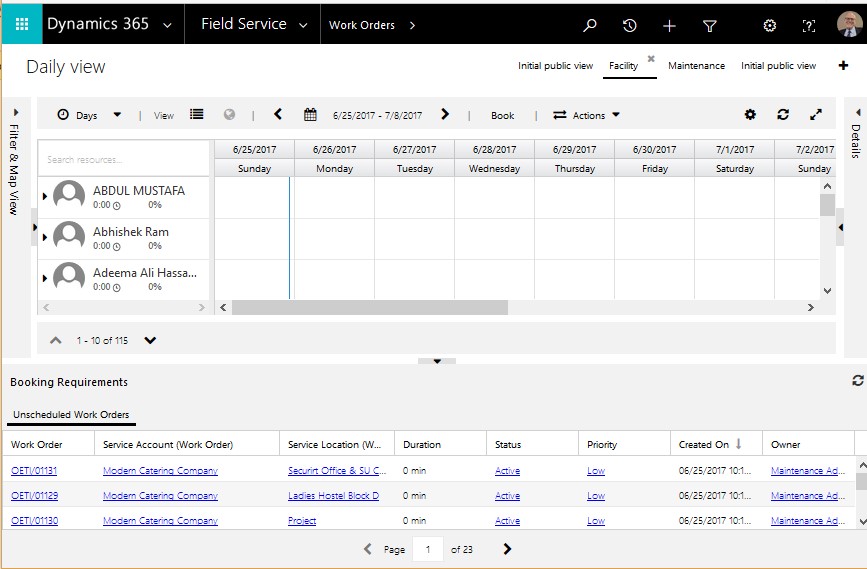Viewport: 867px width, 569px height.
Task: Open advanced find filter icon
Action: point(709,25)
